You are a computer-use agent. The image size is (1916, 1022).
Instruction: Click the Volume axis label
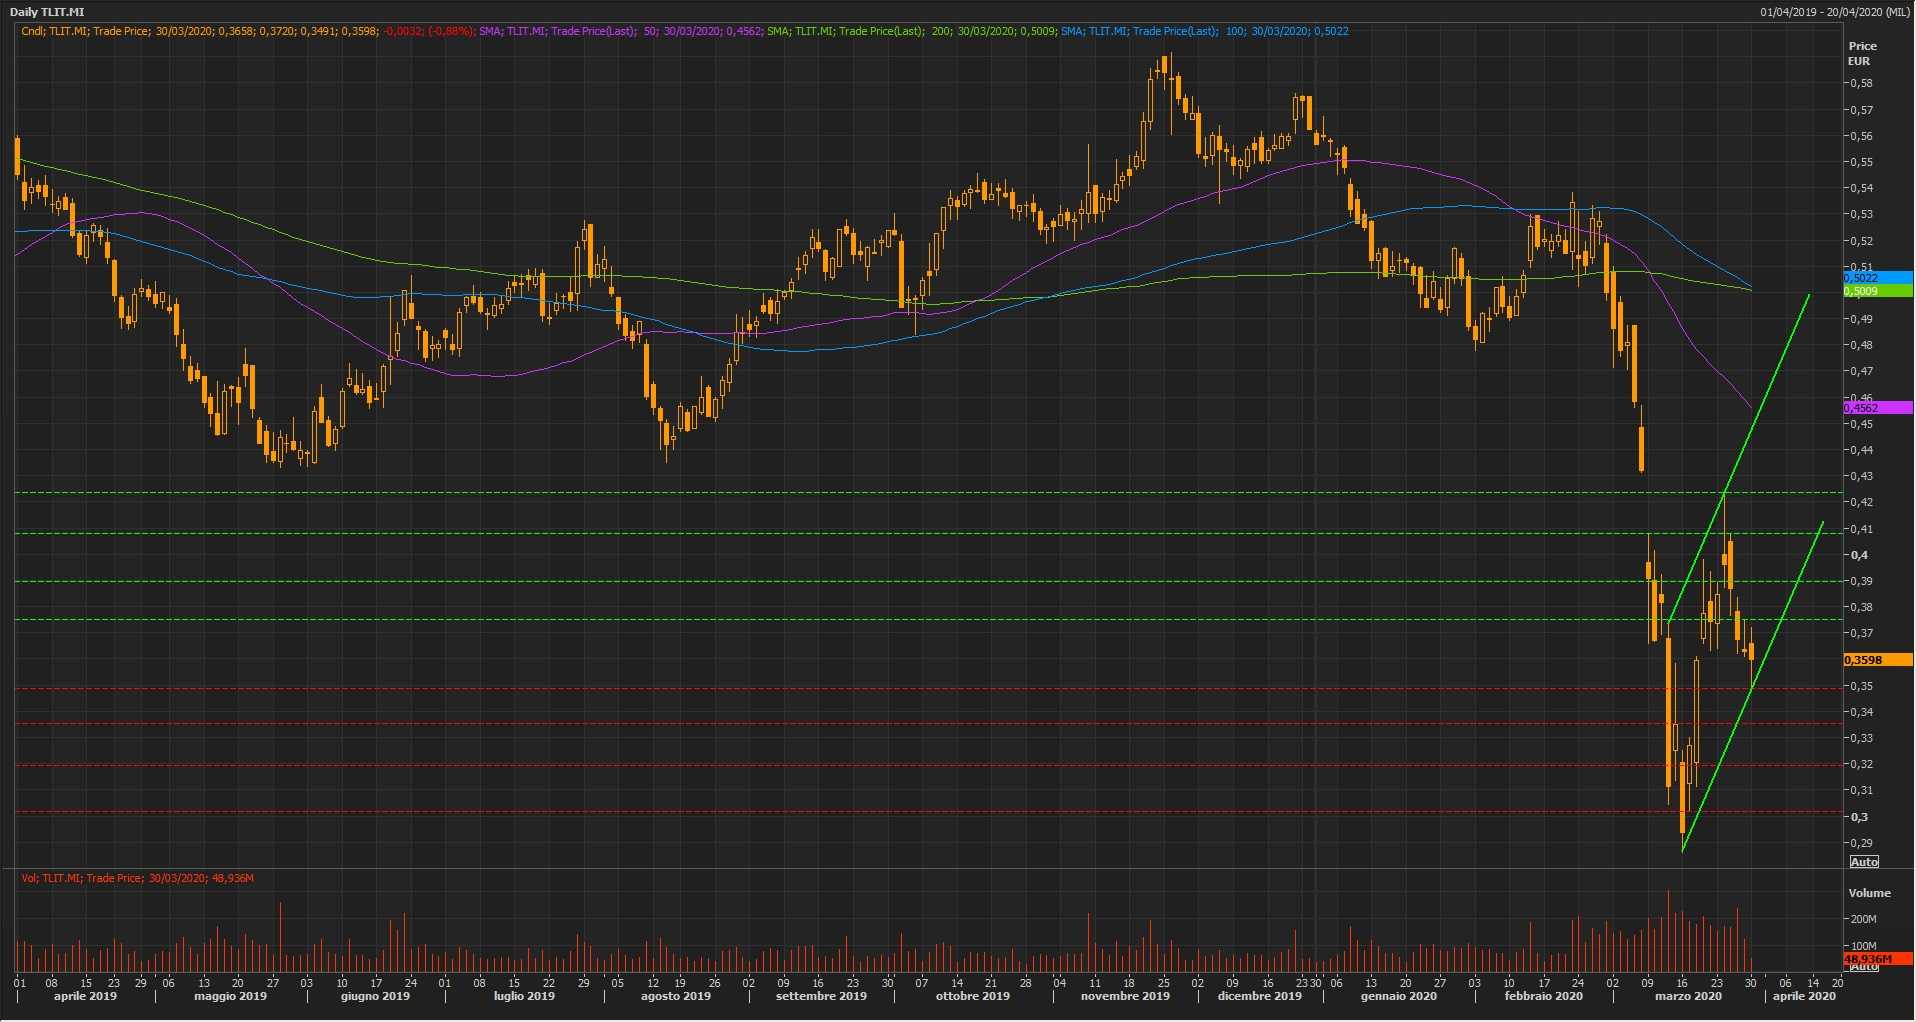click(1869, 893)
